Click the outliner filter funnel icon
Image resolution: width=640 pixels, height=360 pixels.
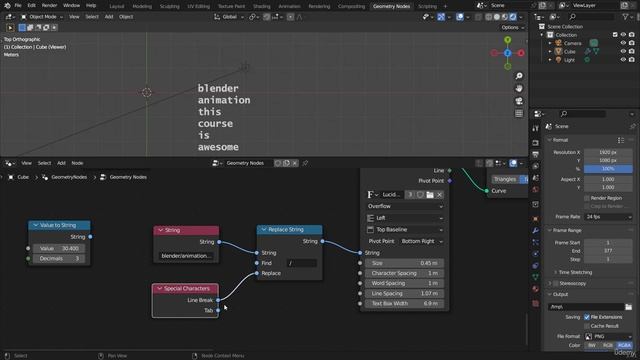pyautogui.click(x=625, y=17)
